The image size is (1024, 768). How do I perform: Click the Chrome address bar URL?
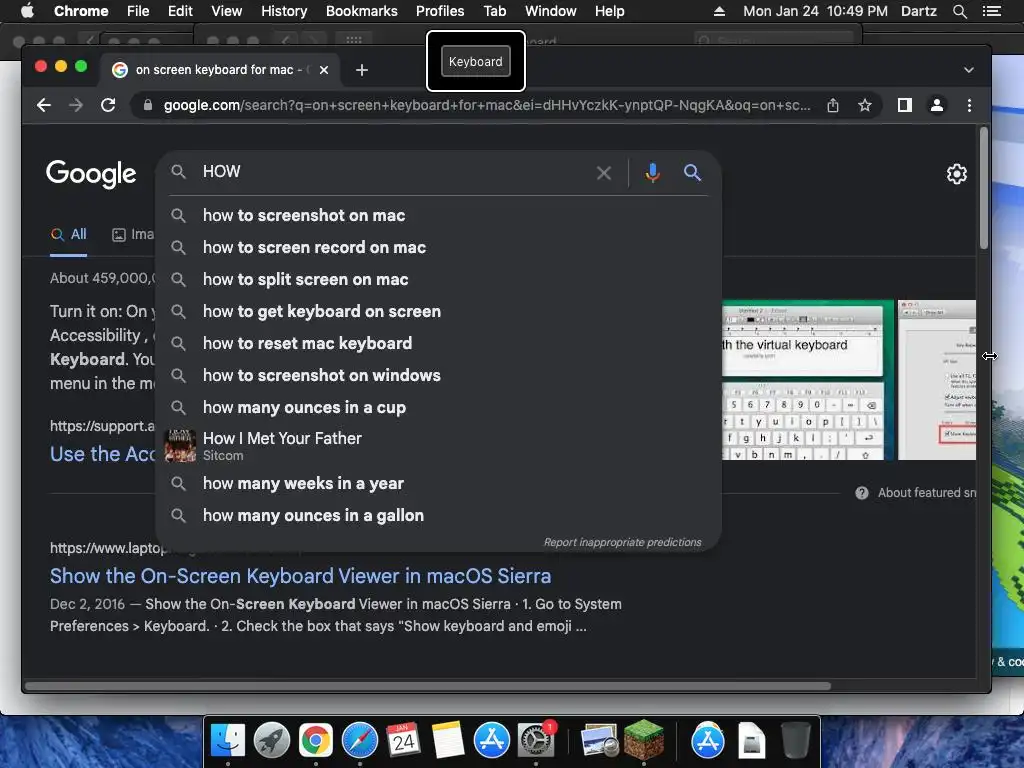click(487, 105)
